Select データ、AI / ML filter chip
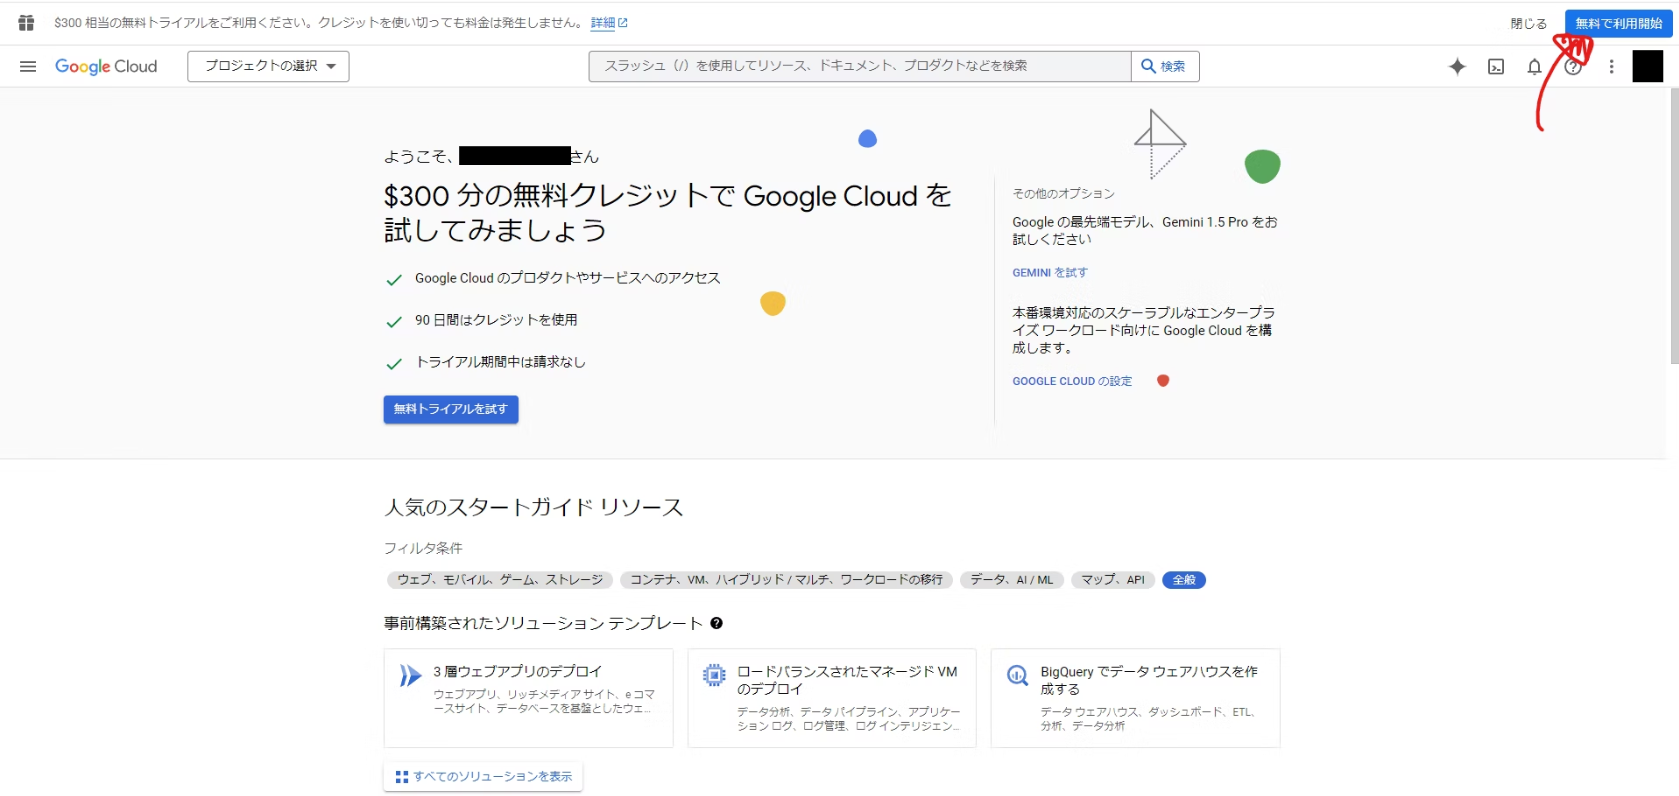This screenshot has height=796, width=1679. tap(1012, 580)
